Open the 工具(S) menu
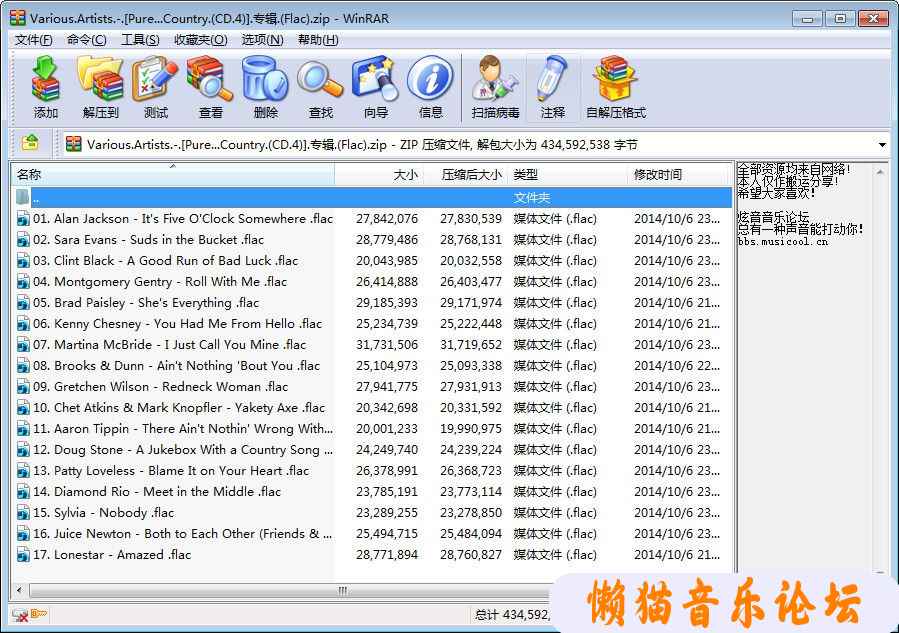This screenshot has width=899, height=633. click(x=140, y=40)
